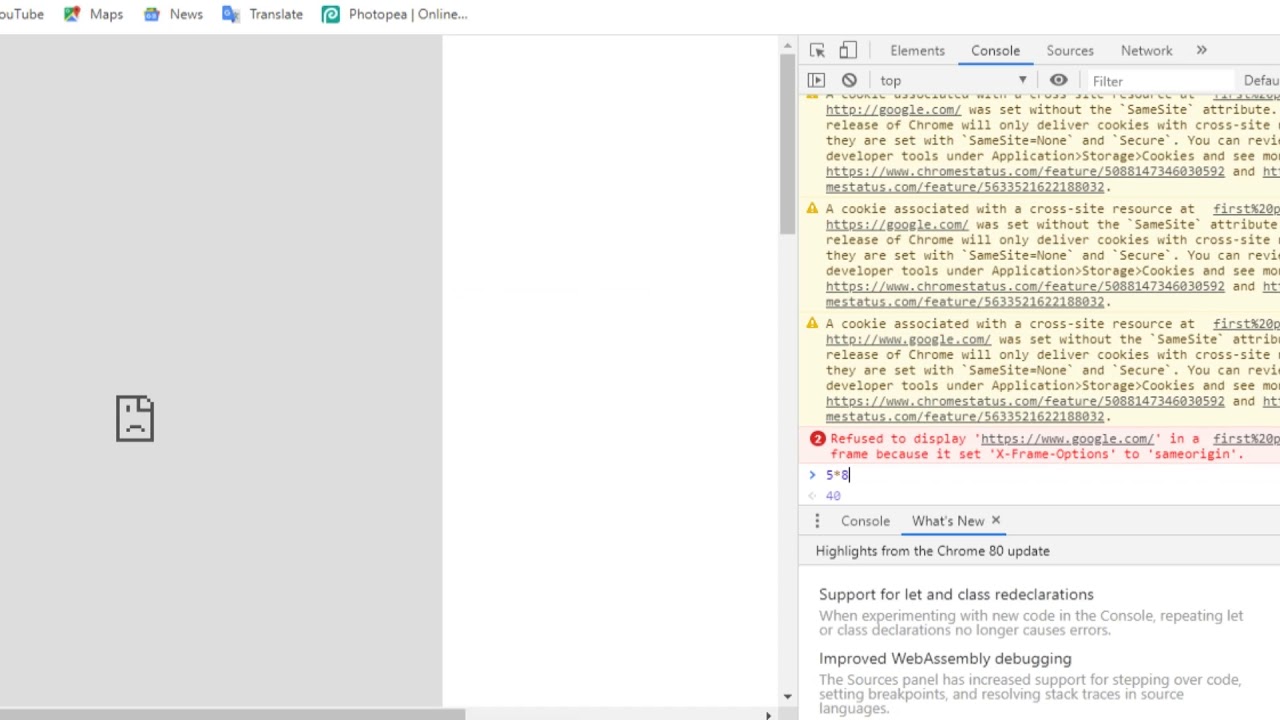Click the http://google.com/ link

(x=893, y=110)
